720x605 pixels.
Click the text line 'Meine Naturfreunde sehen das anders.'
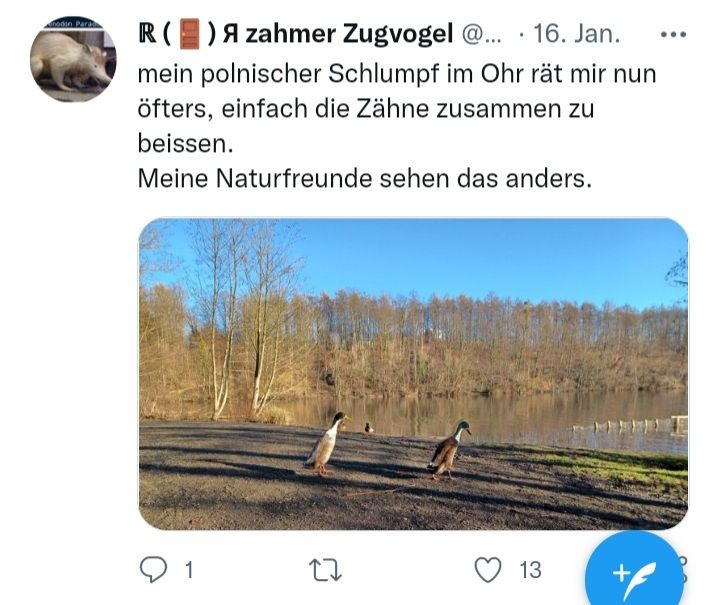pos(365,179)
